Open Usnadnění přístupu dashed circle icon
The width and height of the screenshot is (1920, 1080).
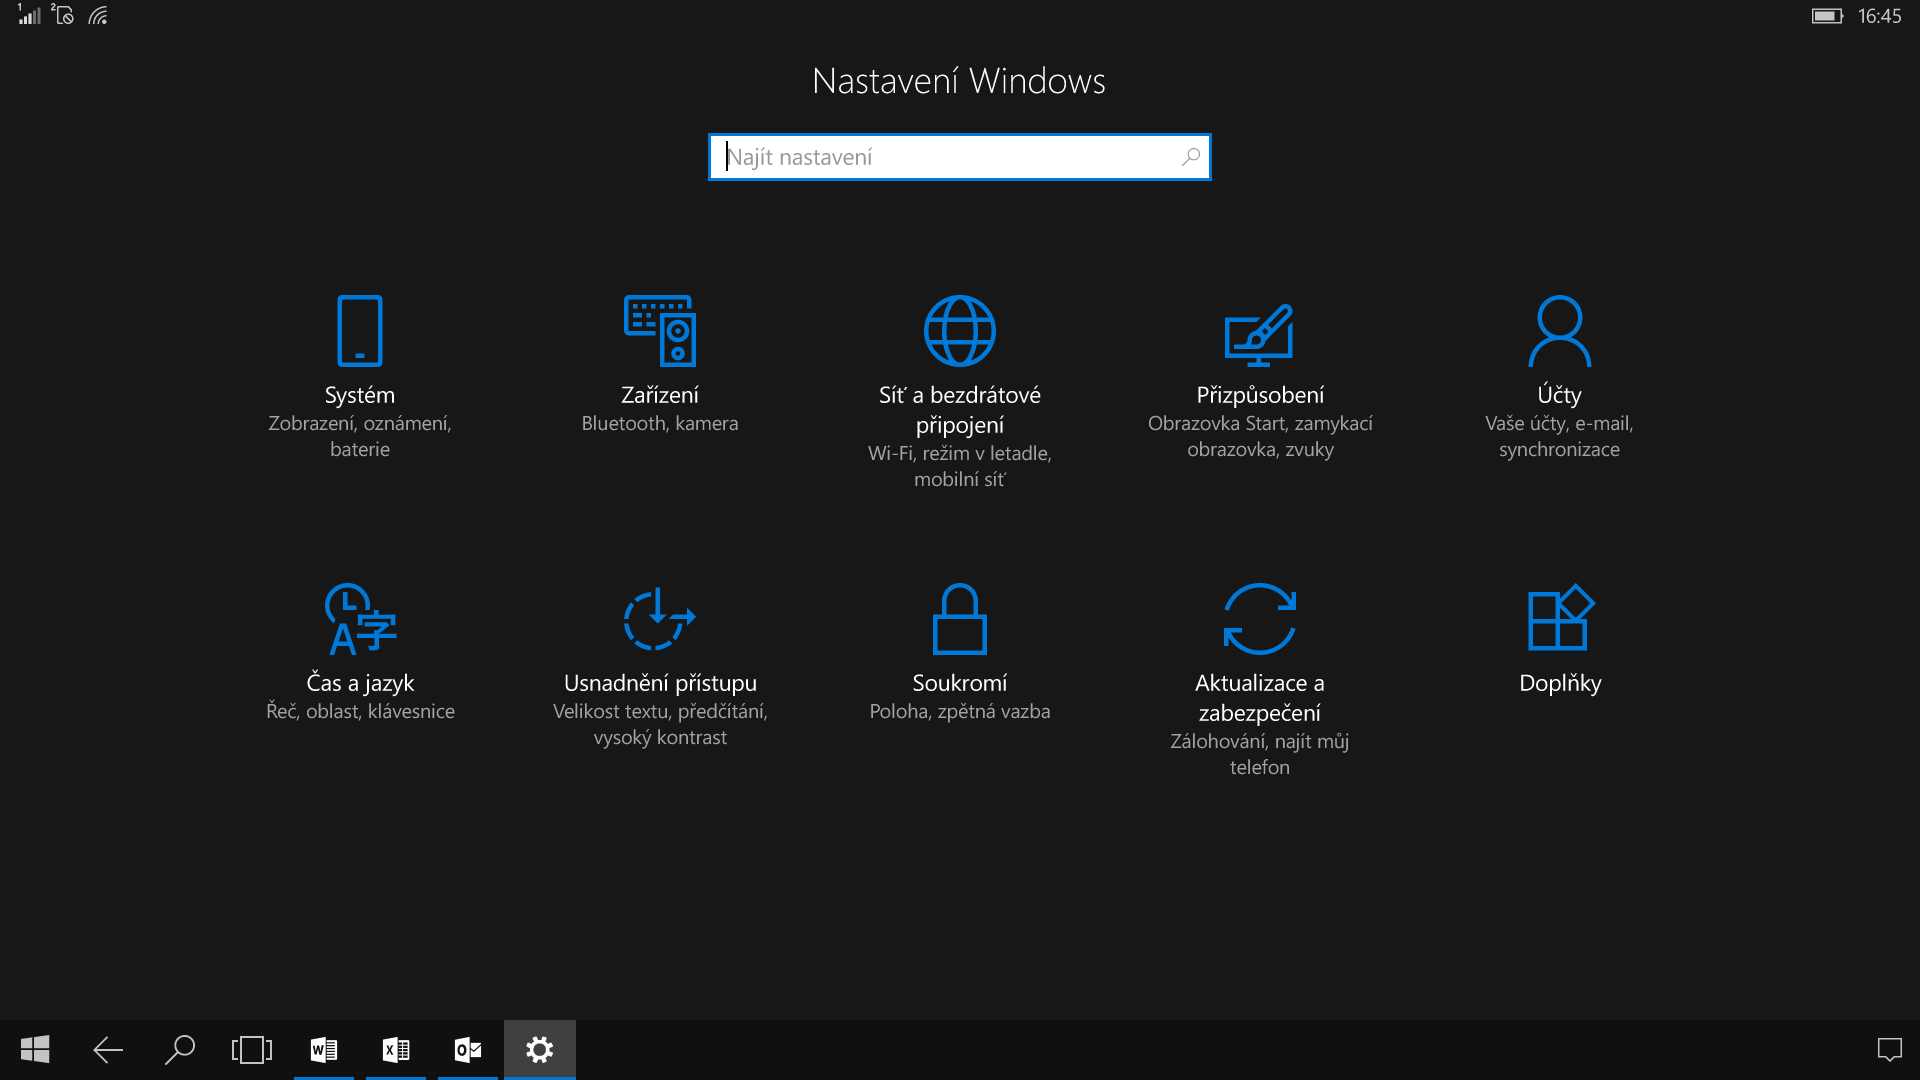point(659,619)
